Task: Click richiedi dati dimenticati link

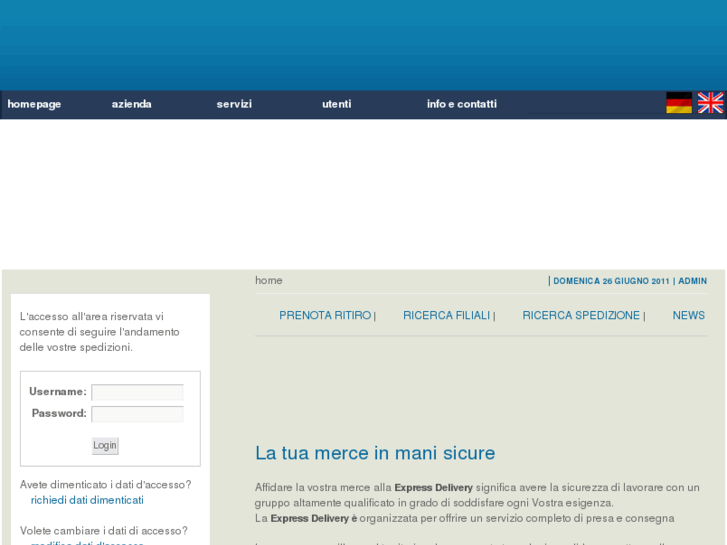Action: [87, 500]
